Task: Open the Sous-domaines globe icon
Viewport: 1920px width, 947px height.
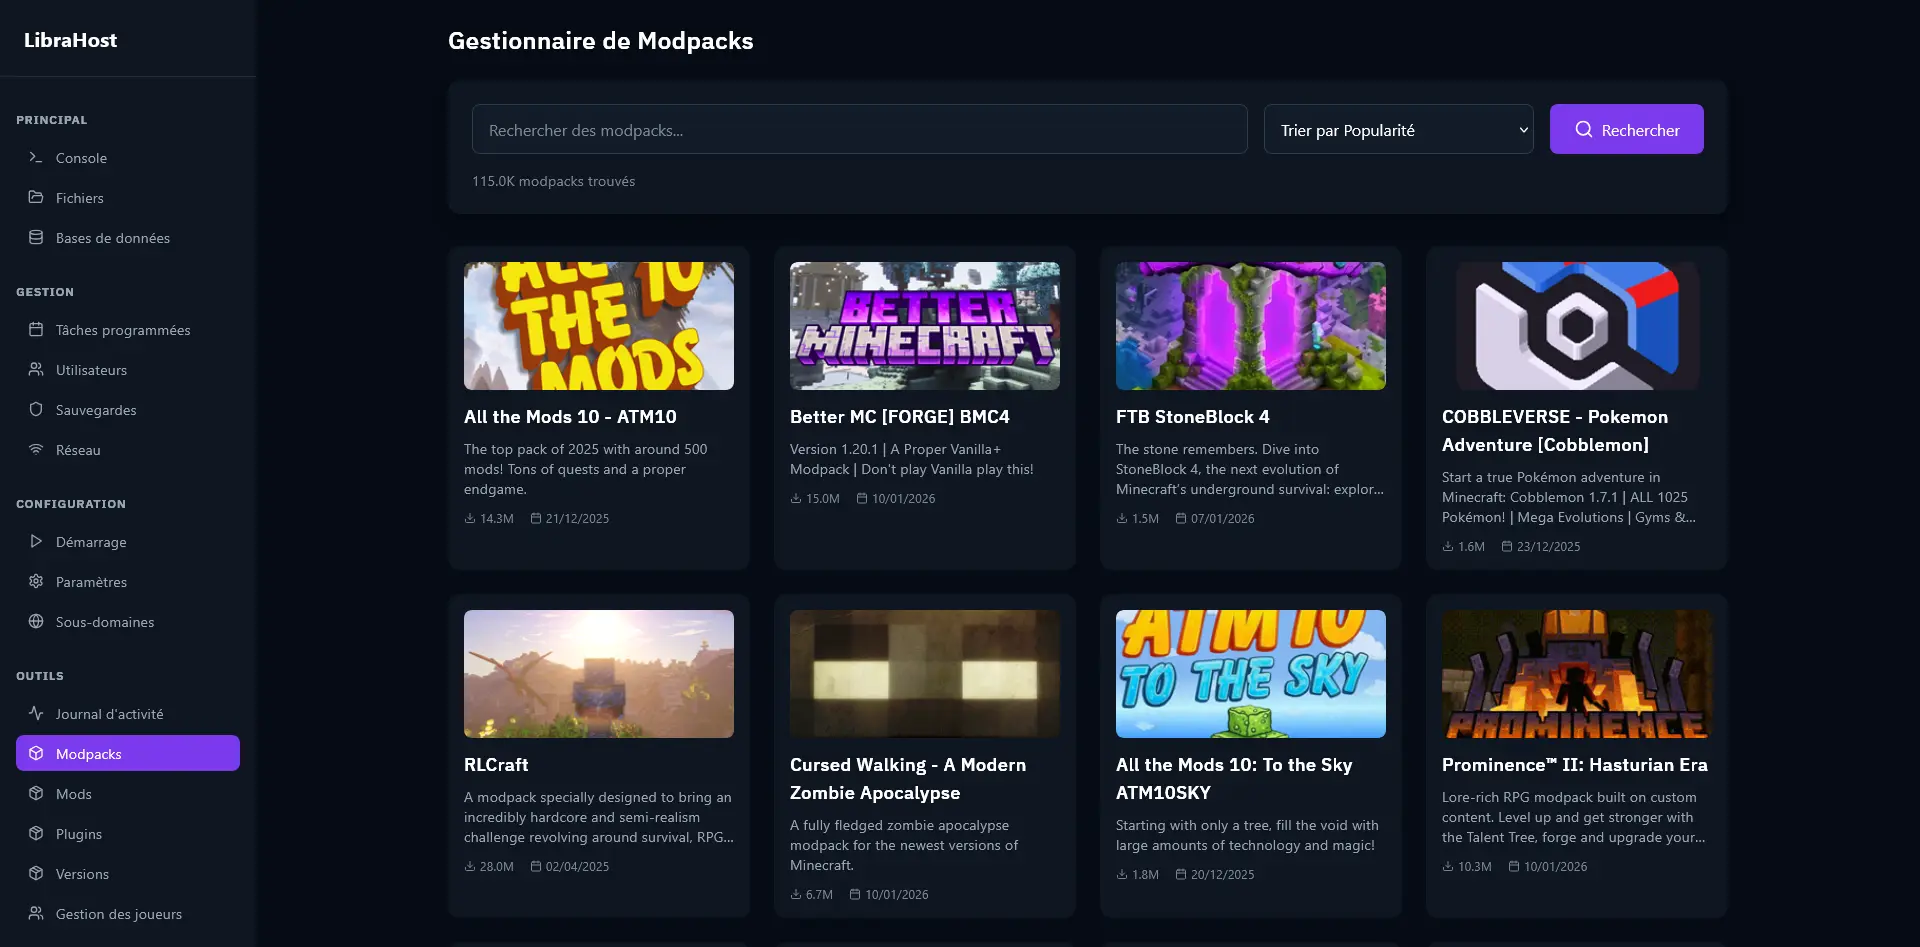Action: click(x=34, y=622)
